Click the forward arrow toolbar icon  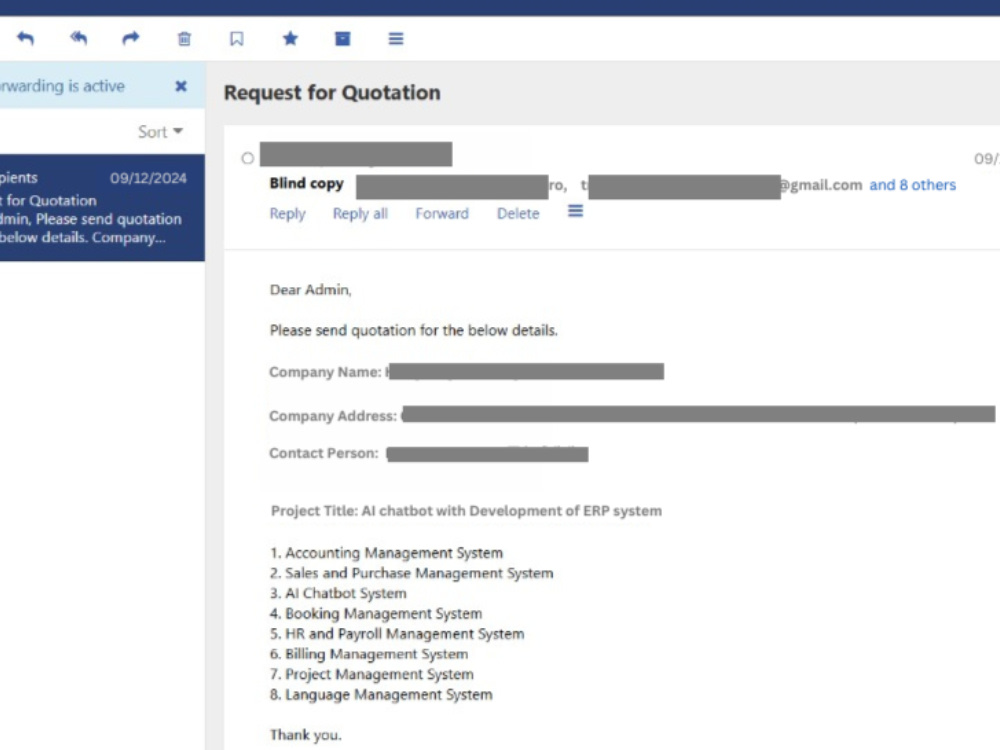point(131,38)
